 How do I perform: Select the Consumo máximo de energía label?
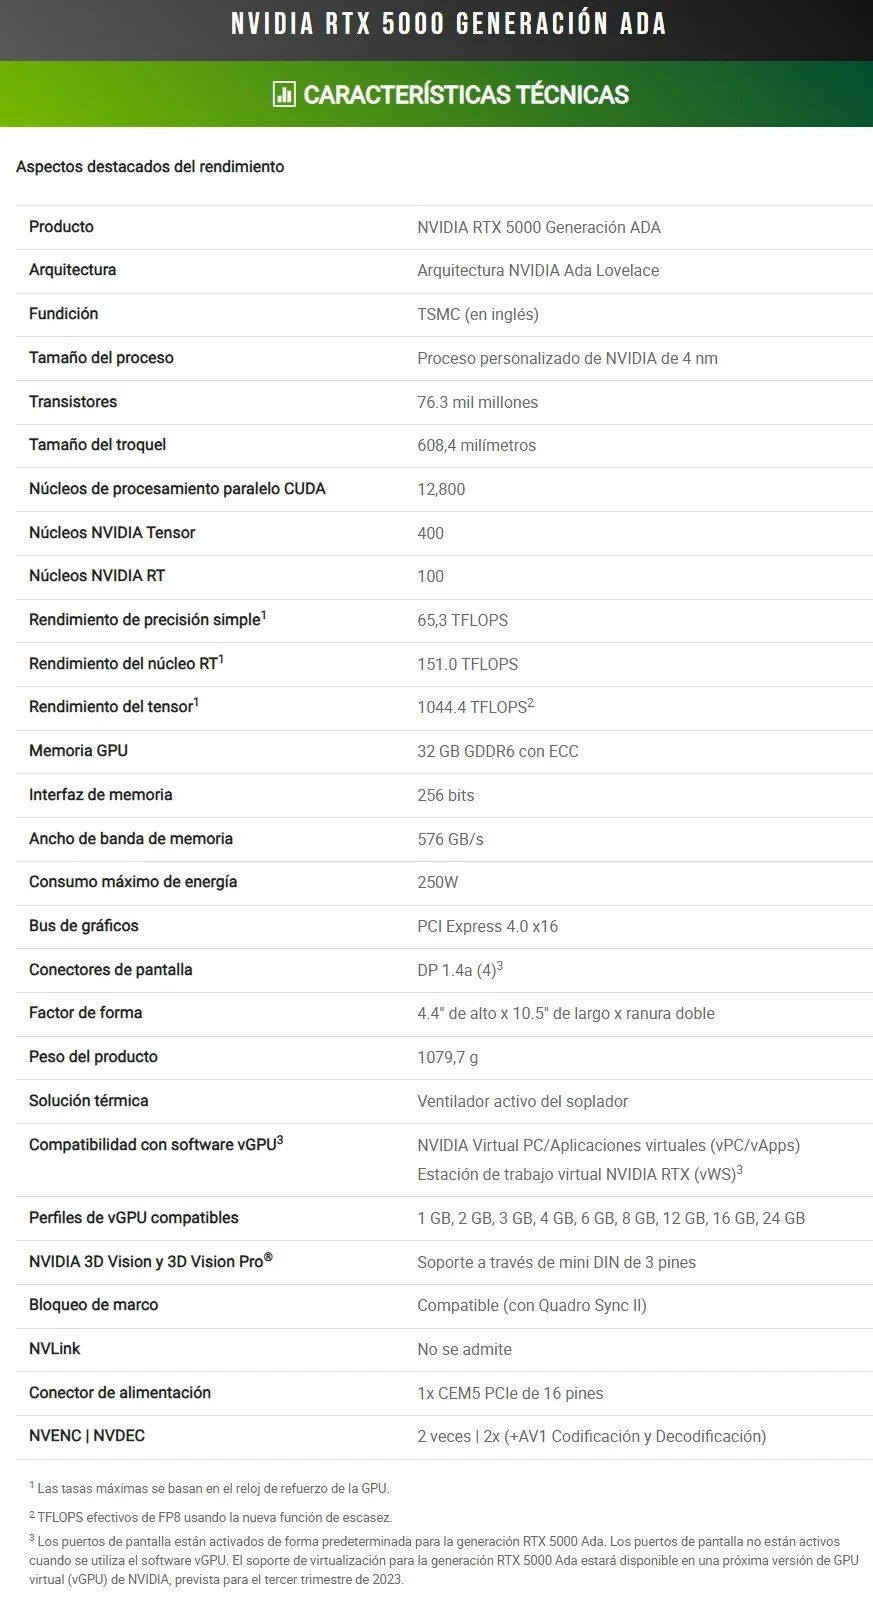click(133, 882)
